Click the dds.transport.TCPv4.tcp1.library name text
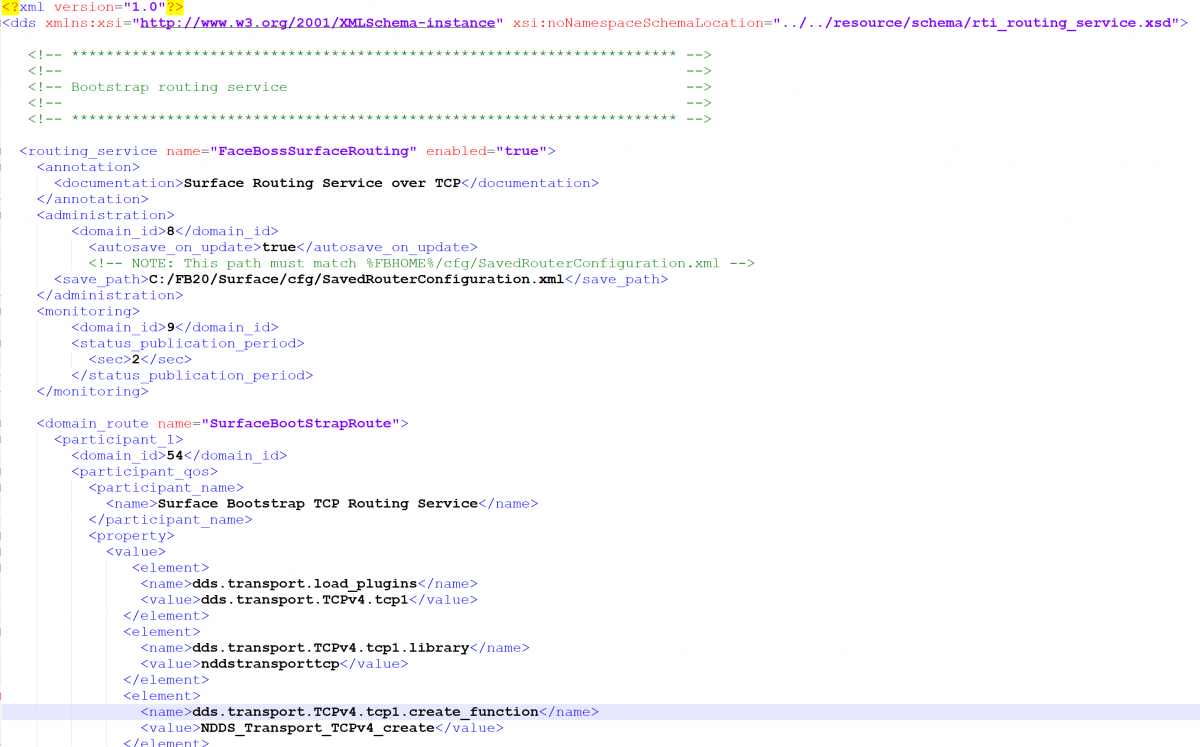1200x747 pixels. tap(331, 647)
